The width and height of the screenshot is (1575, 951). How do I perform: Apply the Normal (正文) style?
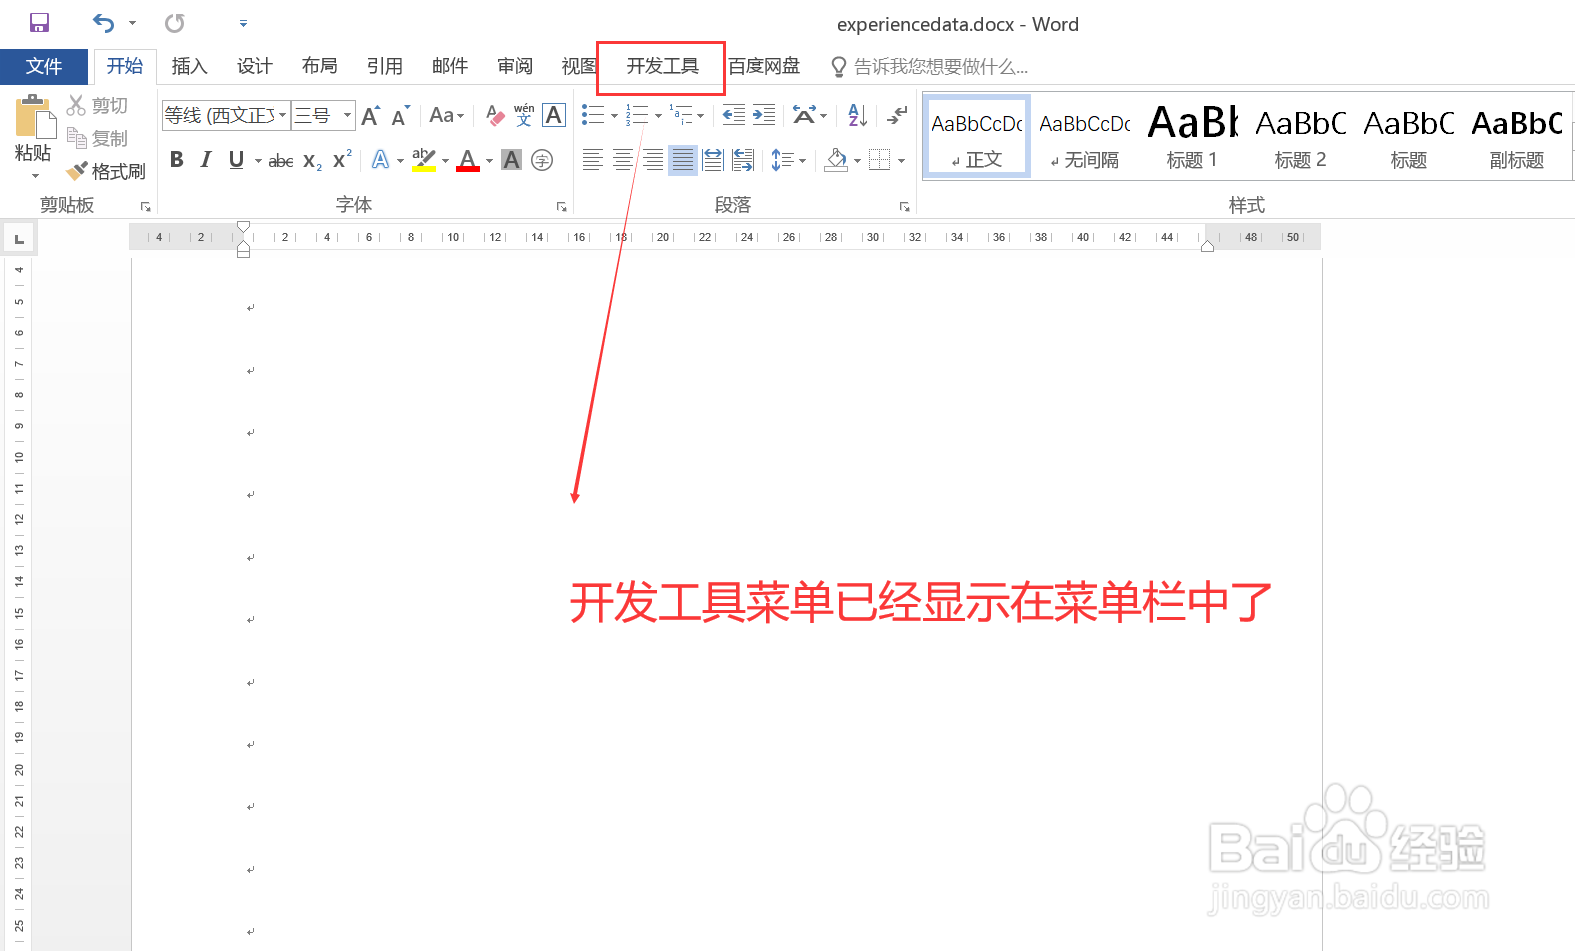pos(977,136)
